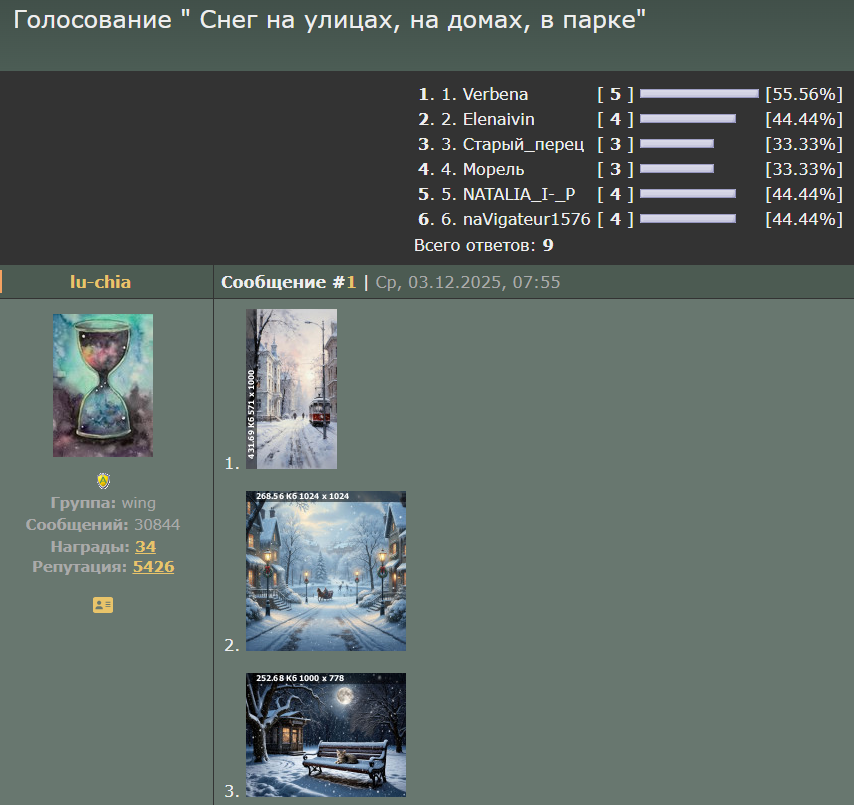Select the Морель poll entry
Image resolution: width=854 pixels, height=805 pixels.
click(x=493, y=169)
